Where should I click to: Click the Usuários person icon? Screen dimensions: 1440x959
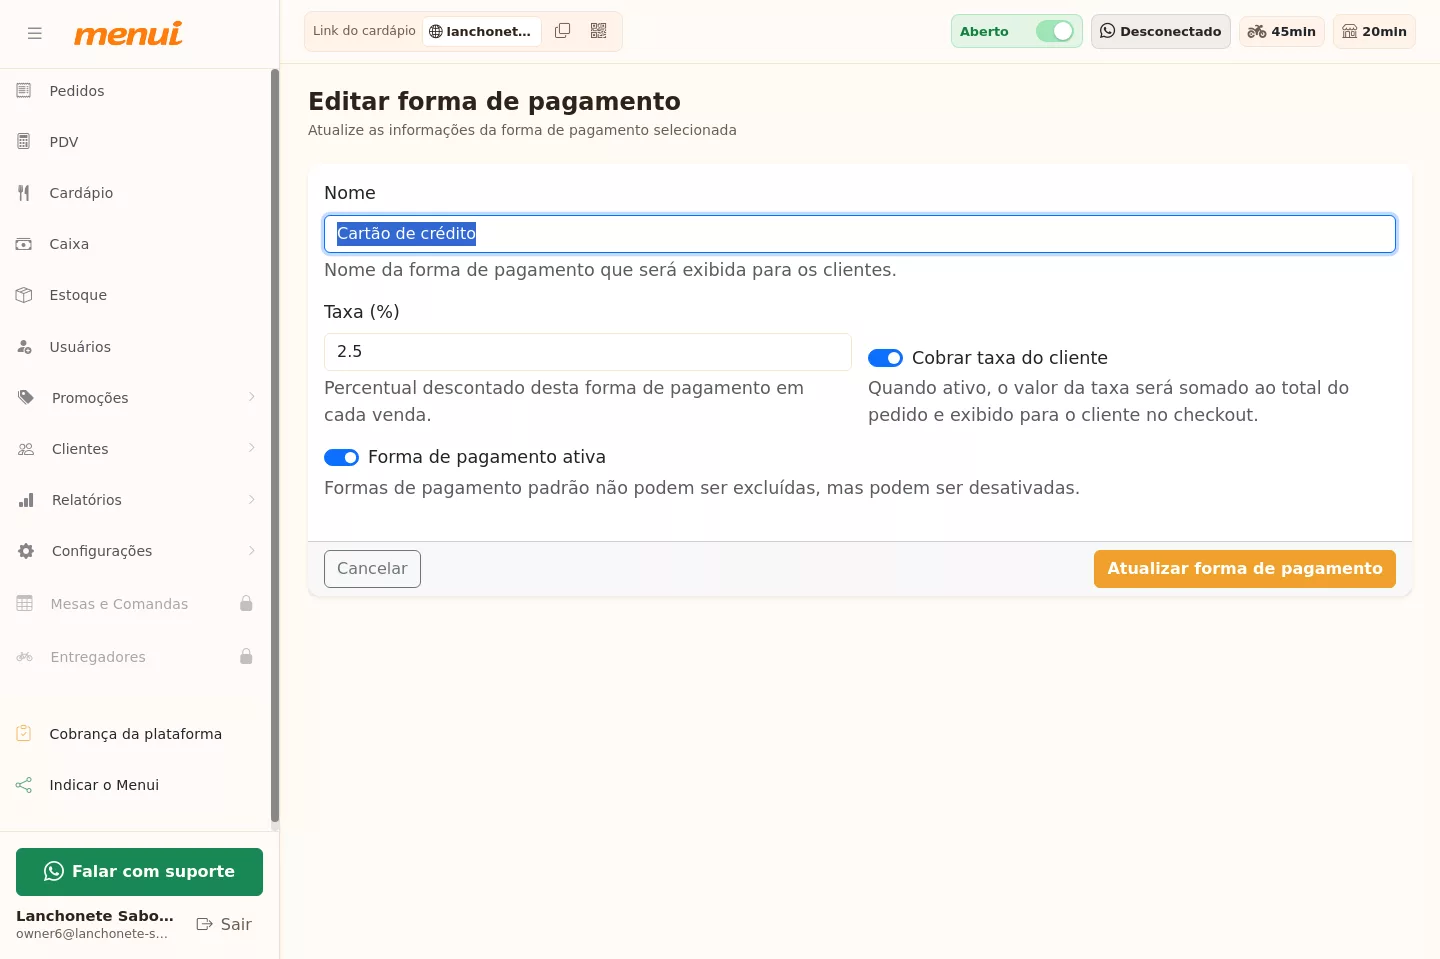(x=24, y=347)
